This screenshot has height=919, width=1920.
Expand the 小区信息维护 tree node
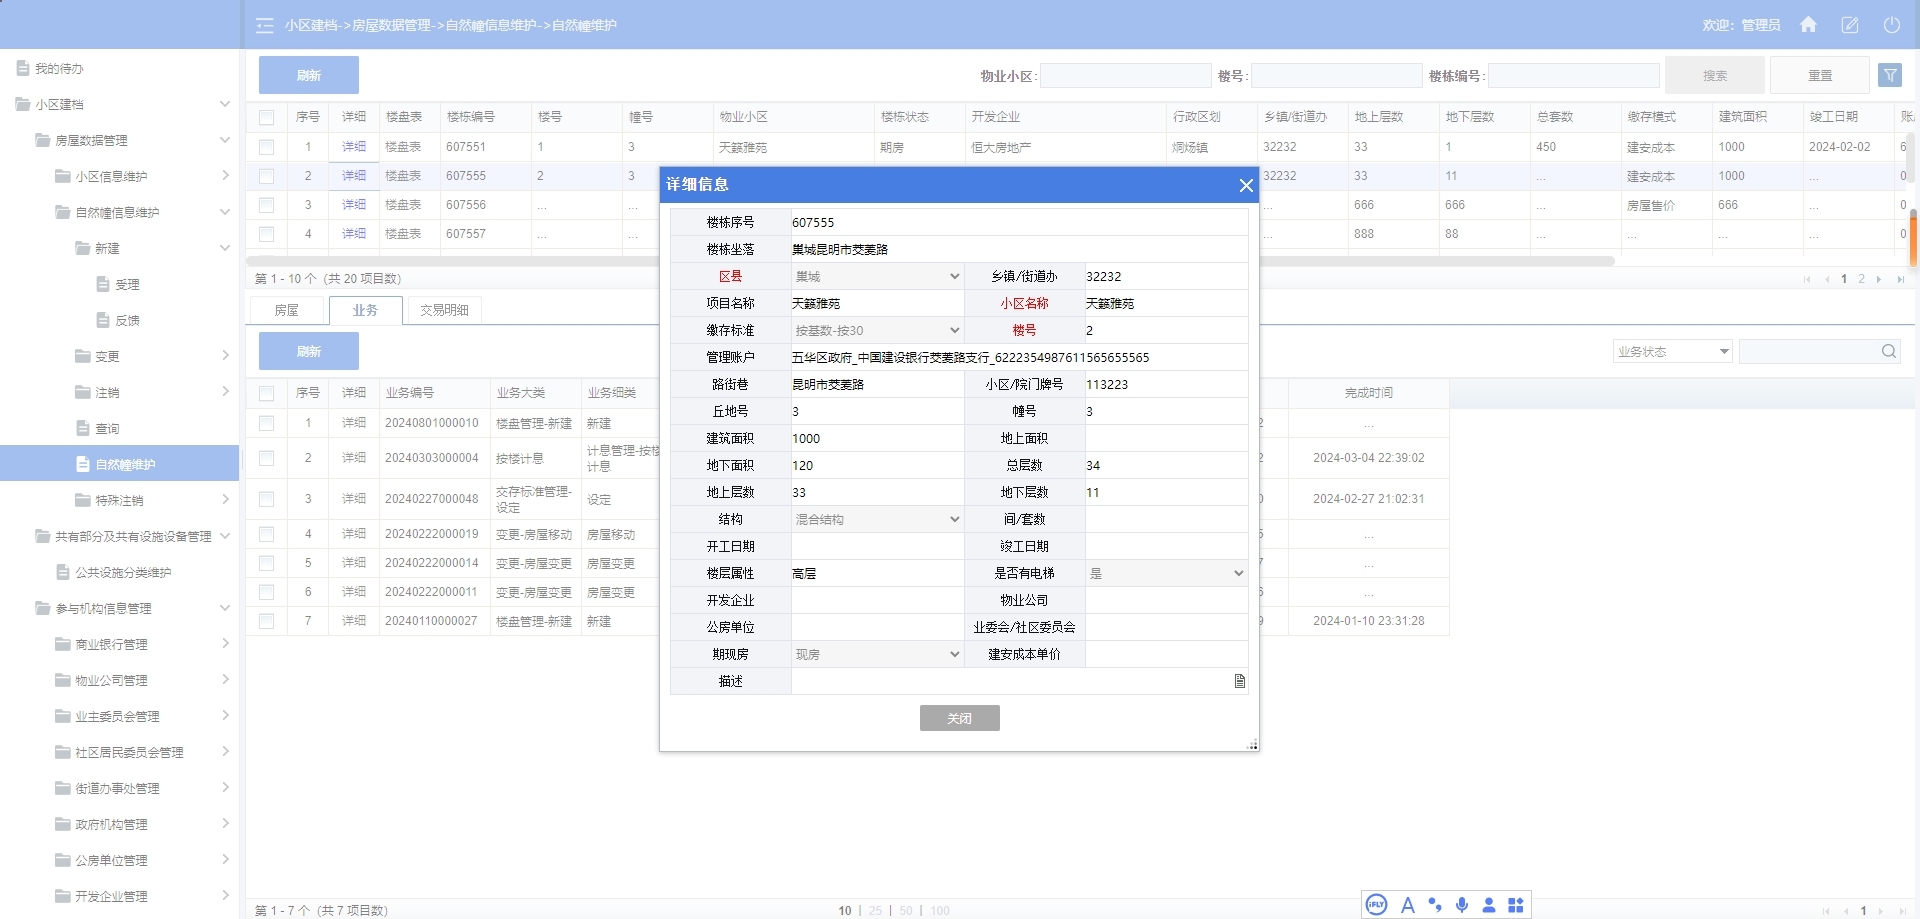click(x=224, y=176)
